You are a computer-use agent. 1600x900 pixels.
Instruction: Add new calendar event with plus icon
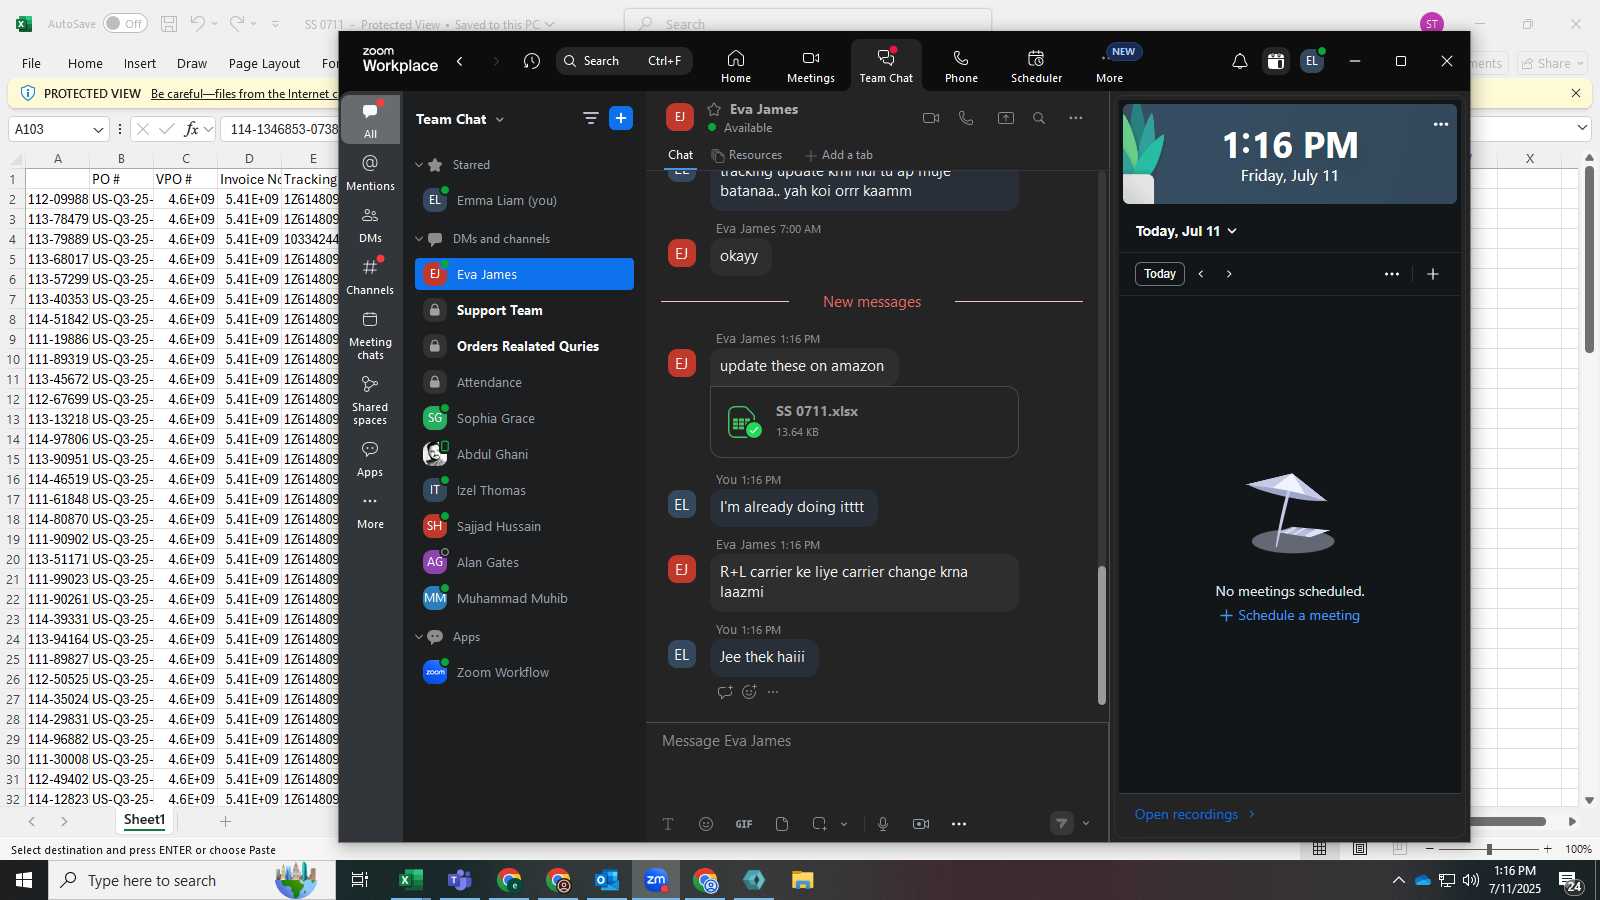point(1433,274)
